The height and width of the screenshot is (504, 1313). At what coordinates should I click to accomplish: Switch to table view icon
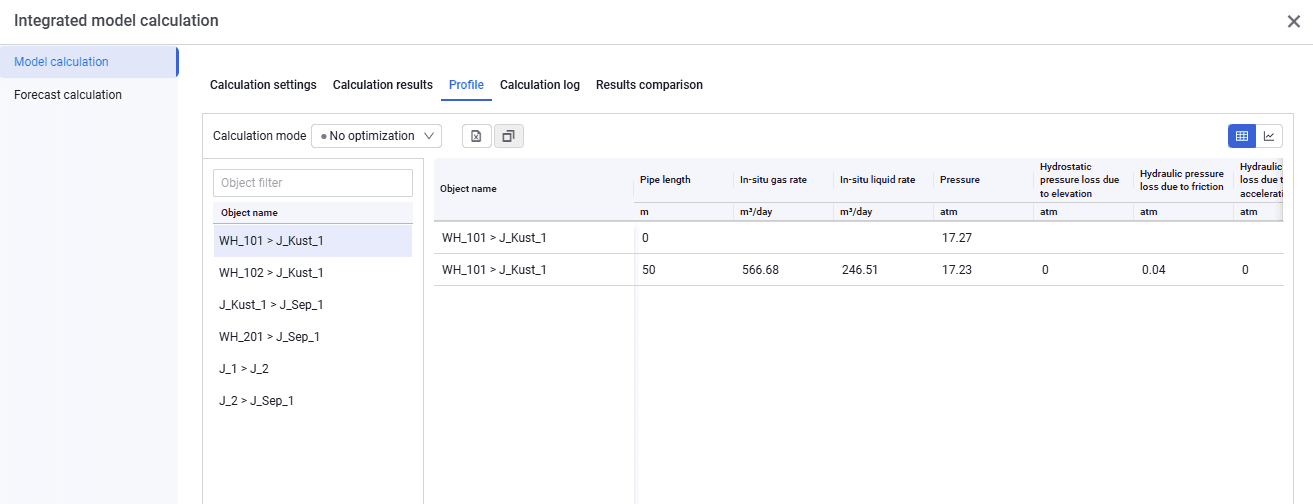pyautogui.click(x=1242, y=136)
